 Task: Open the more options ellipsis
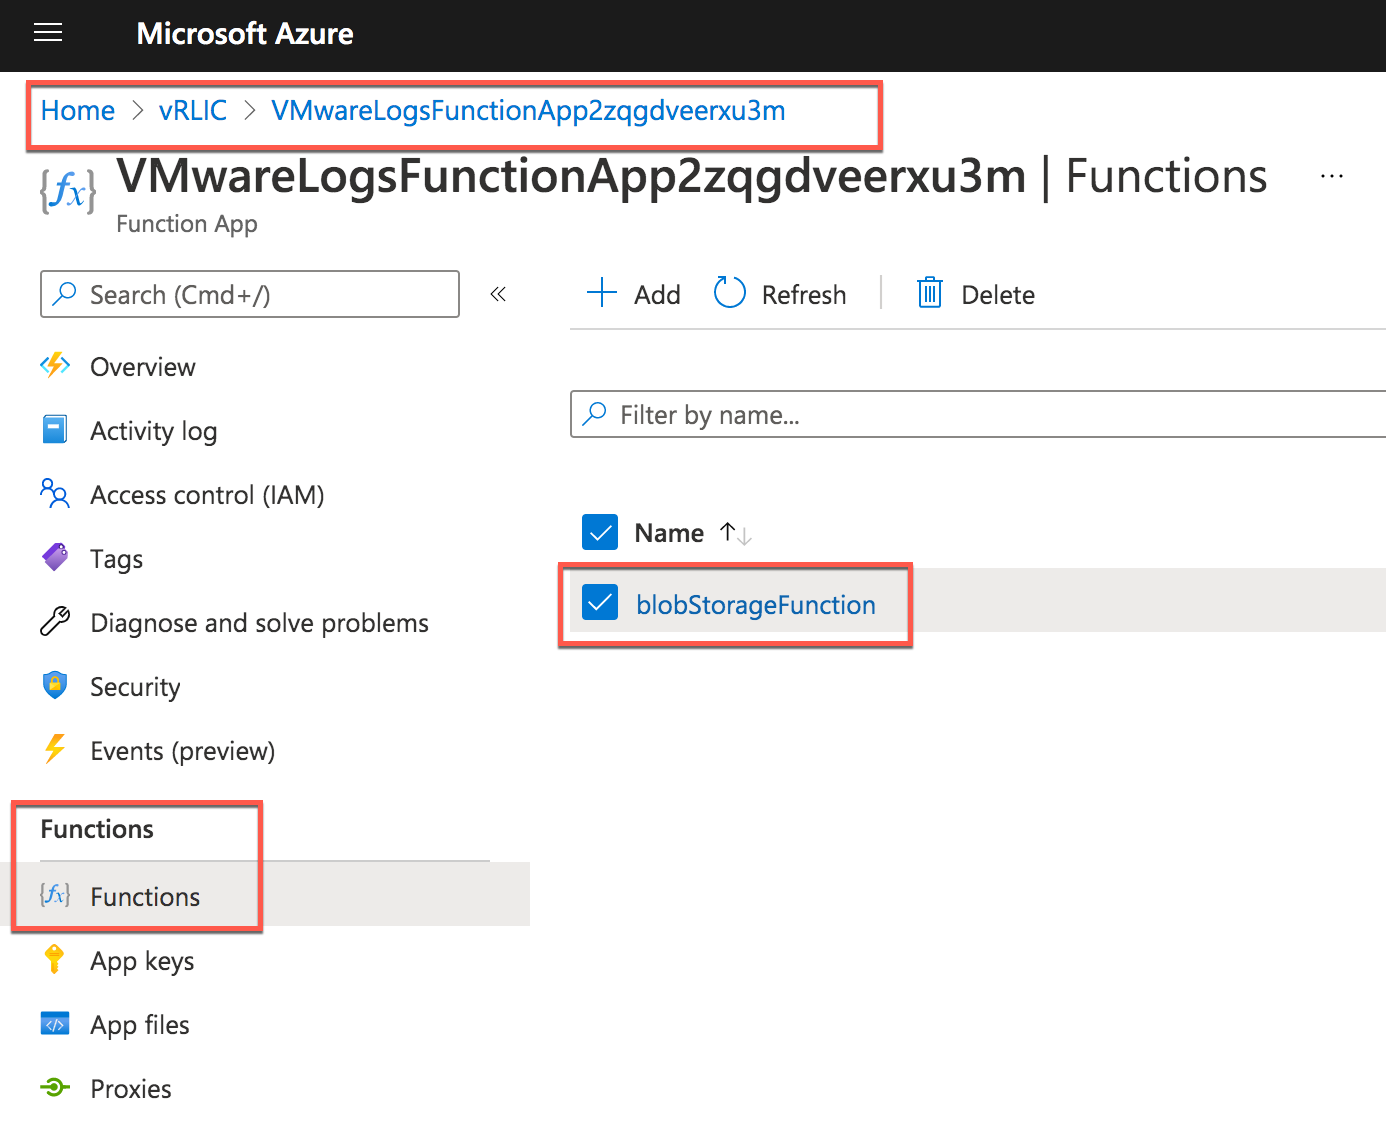[1331, 176]
